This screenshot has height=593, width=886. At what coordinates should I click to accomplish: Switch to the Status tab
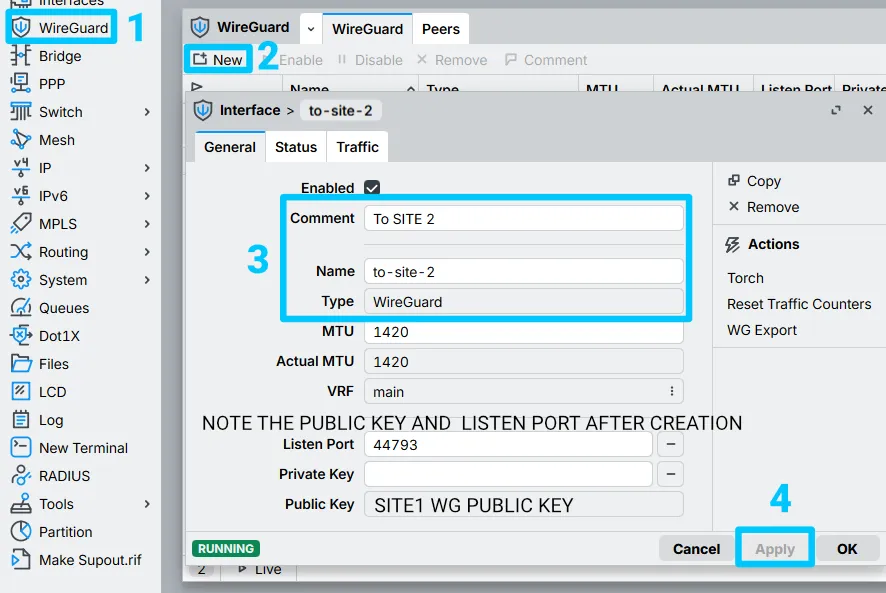pyautogui.click(x=296, y=147)
